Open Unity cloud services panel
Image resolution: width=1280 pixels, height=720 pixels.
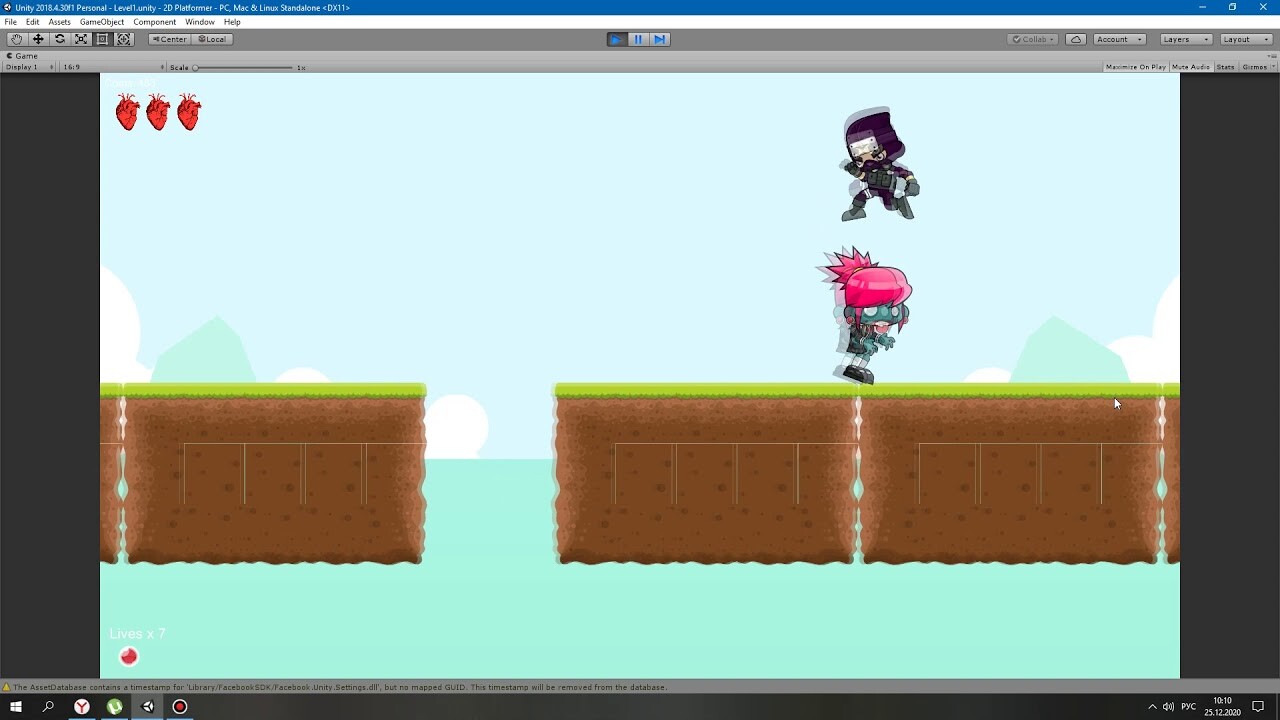pos(1075,39)
